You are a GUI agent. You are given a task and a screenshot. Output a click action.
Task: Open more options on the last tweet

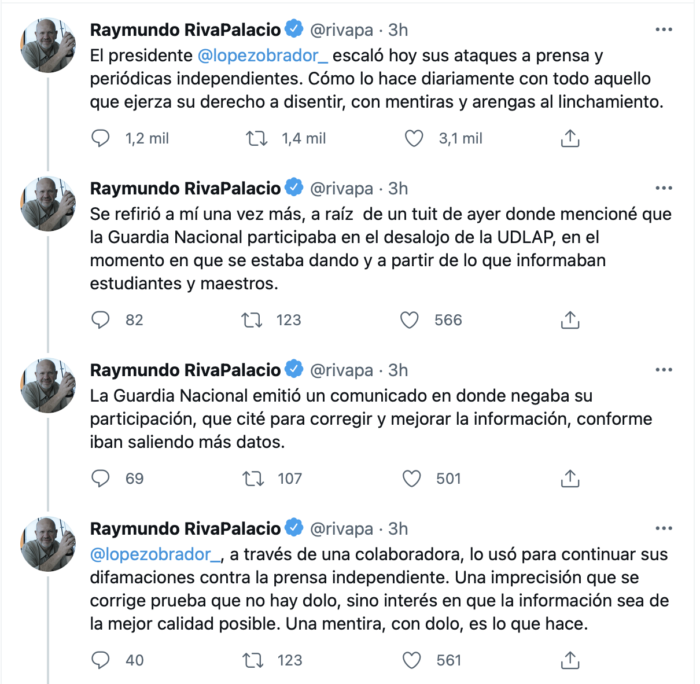663,526
